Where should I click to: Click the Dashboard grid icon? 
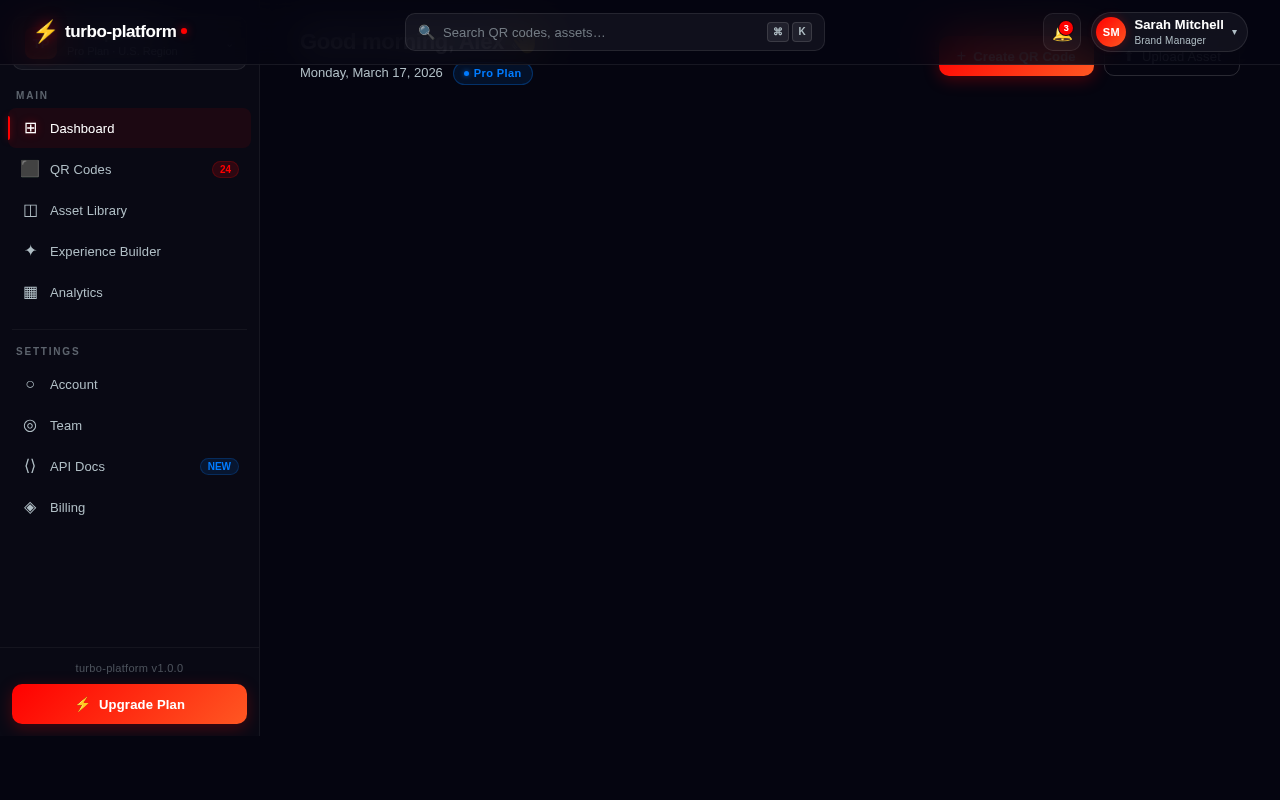tap(30, 128)
